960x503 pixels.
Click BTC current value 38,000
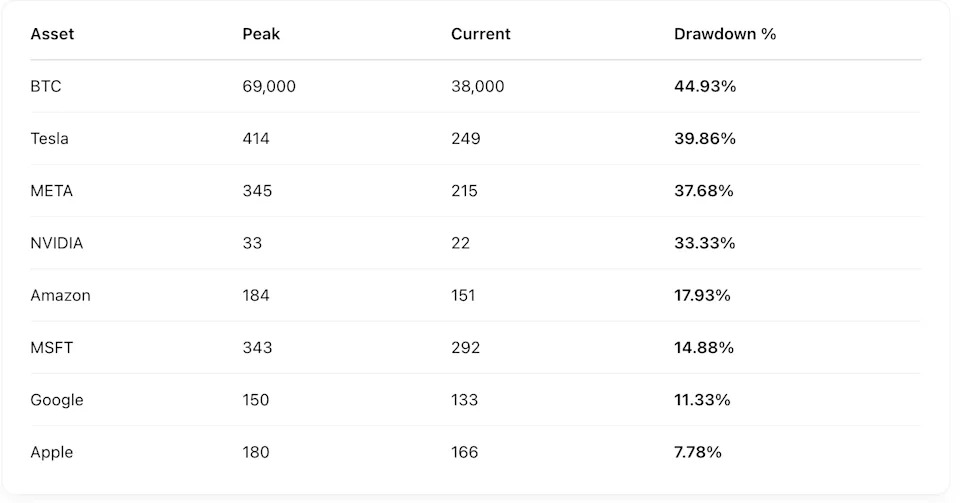[478, 86]
